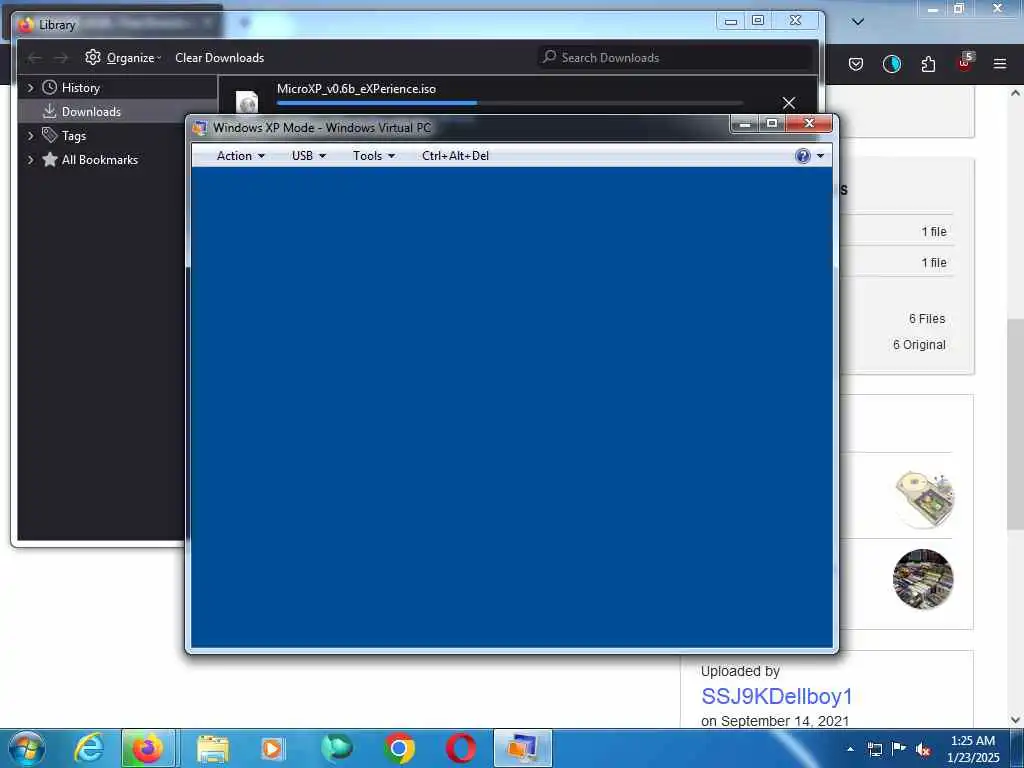Click the muted volume tray icon
Screen dimensions: 1024x768
(x=923, y=749)
